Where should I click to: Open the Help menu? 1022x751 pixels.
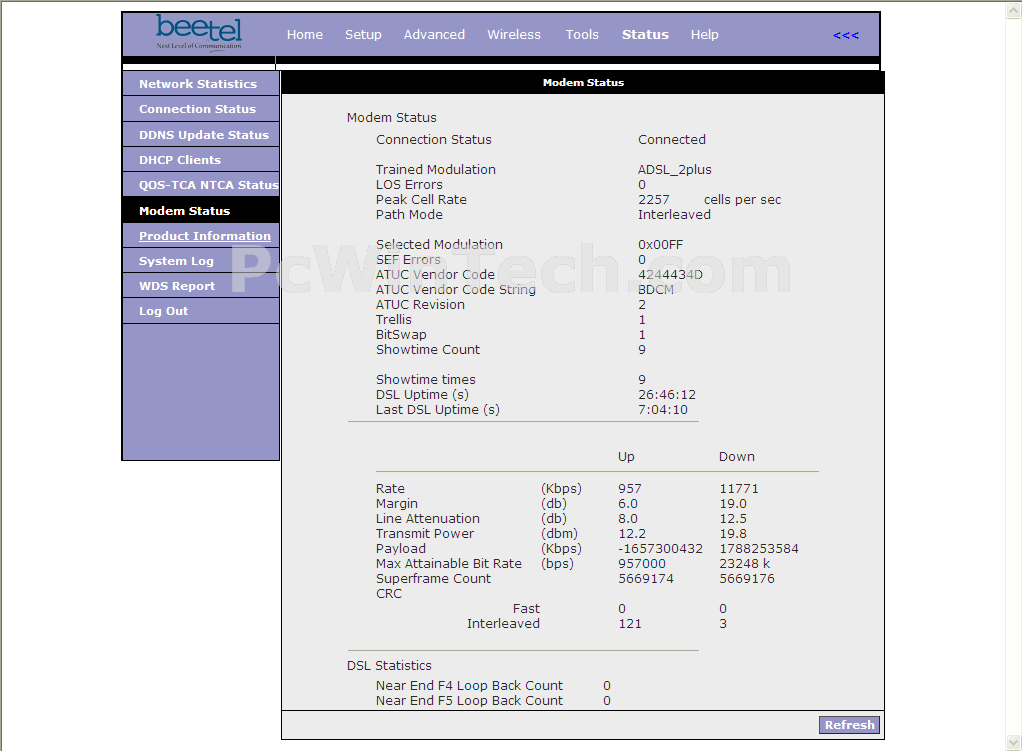pyautogui.click(x=705, y=35)
